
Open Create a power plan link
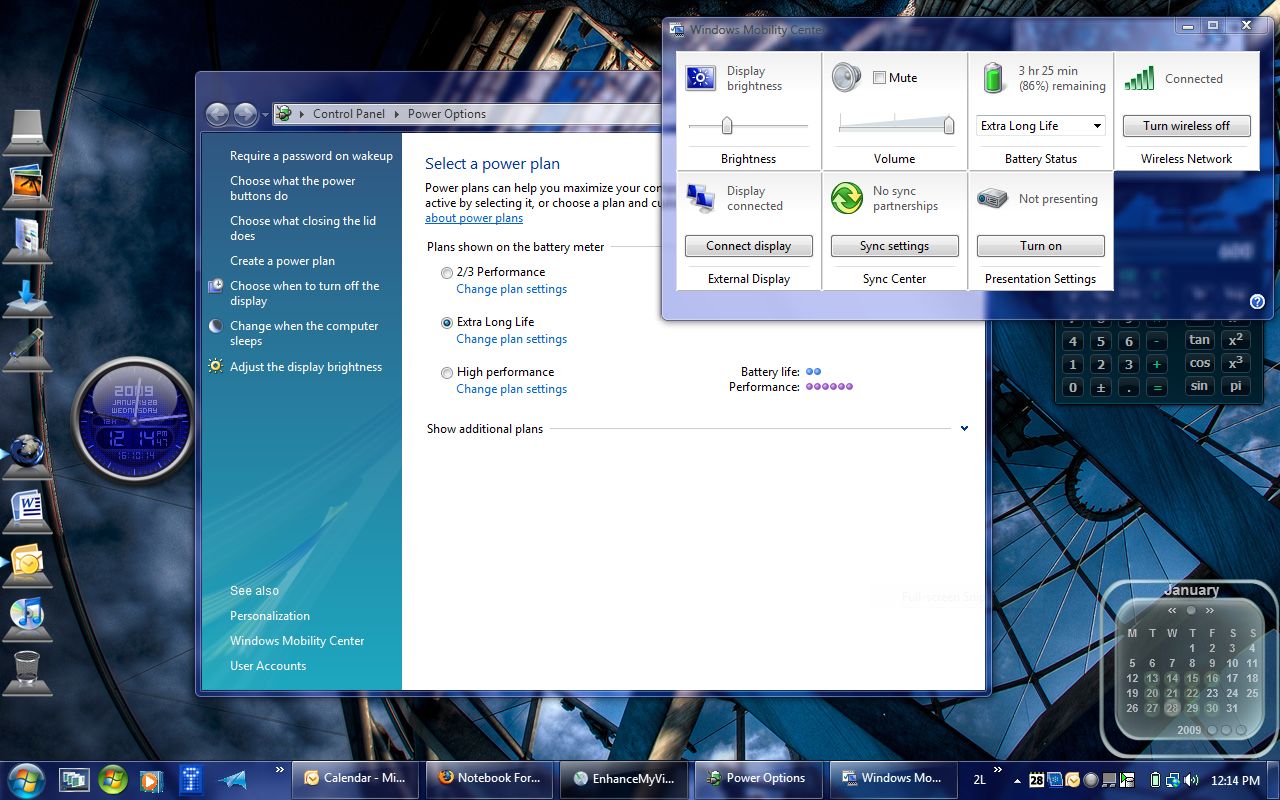[x=282, y=261]
